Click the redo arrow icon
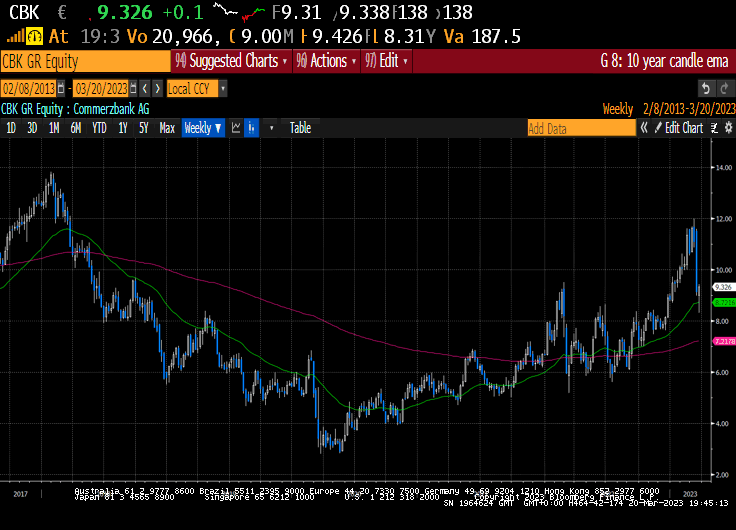 pos(724,88)
